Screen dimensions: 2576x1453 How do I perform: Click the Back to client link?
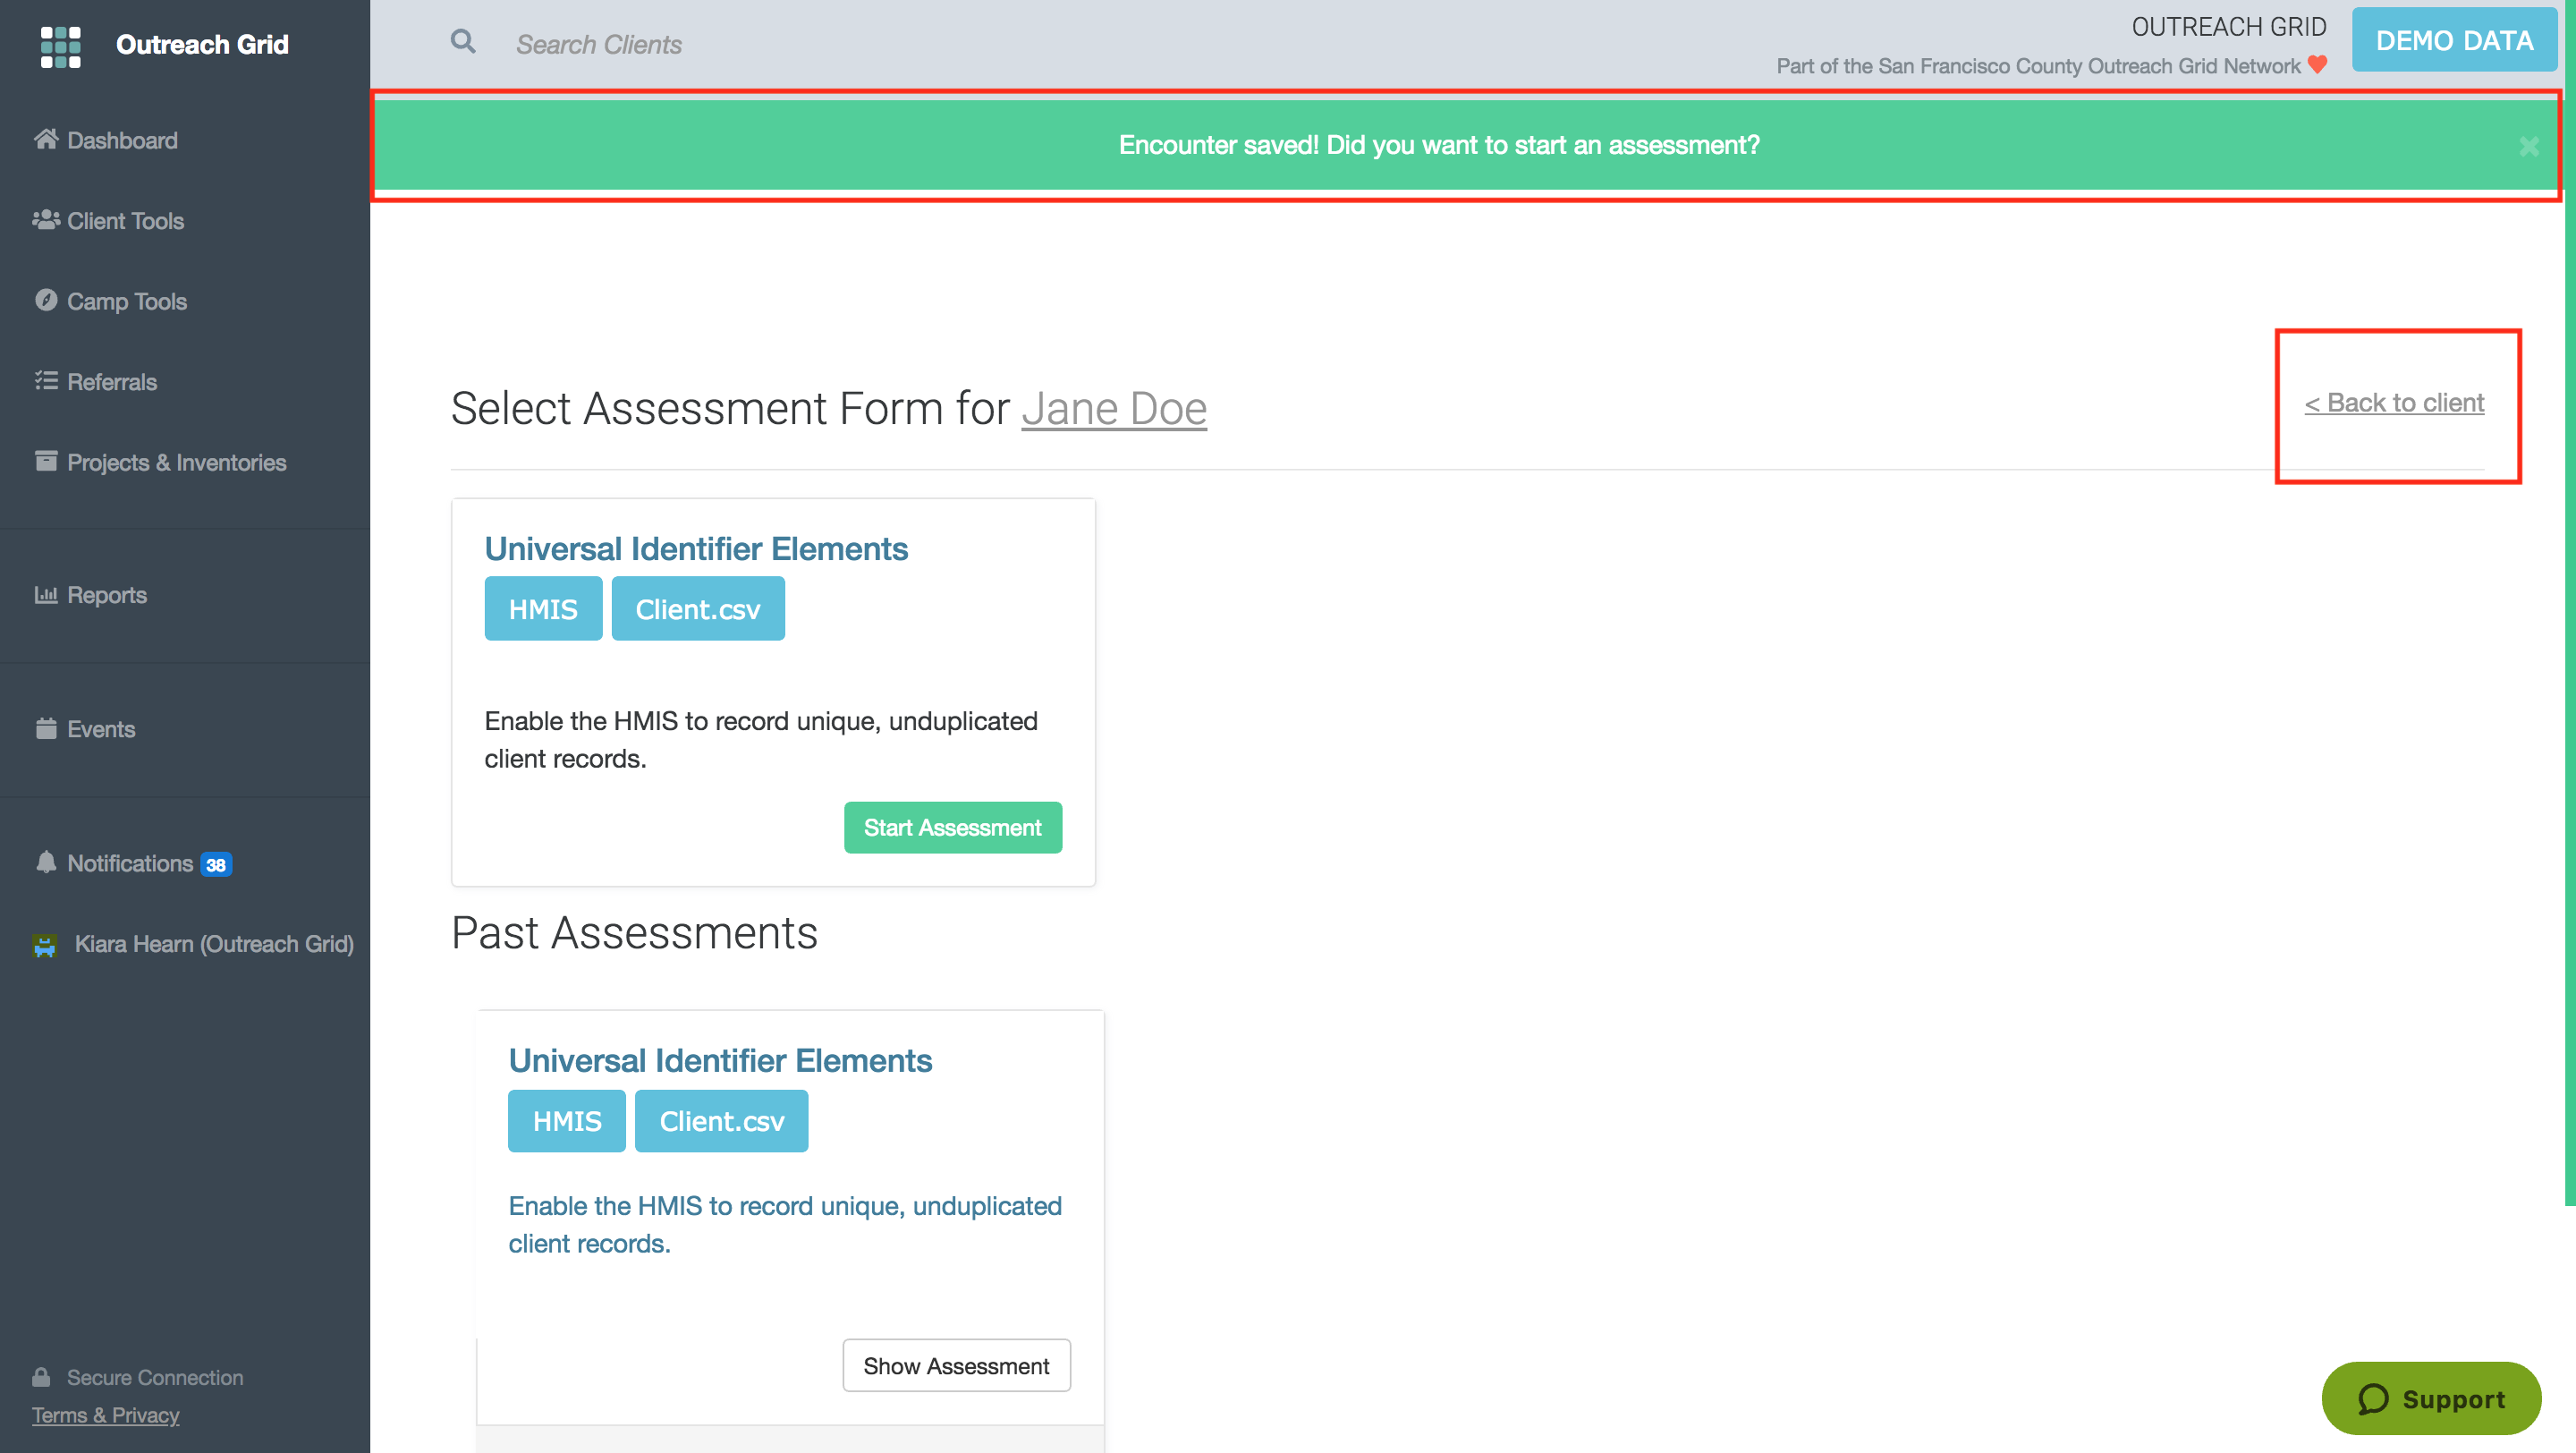pos(2394,403)
